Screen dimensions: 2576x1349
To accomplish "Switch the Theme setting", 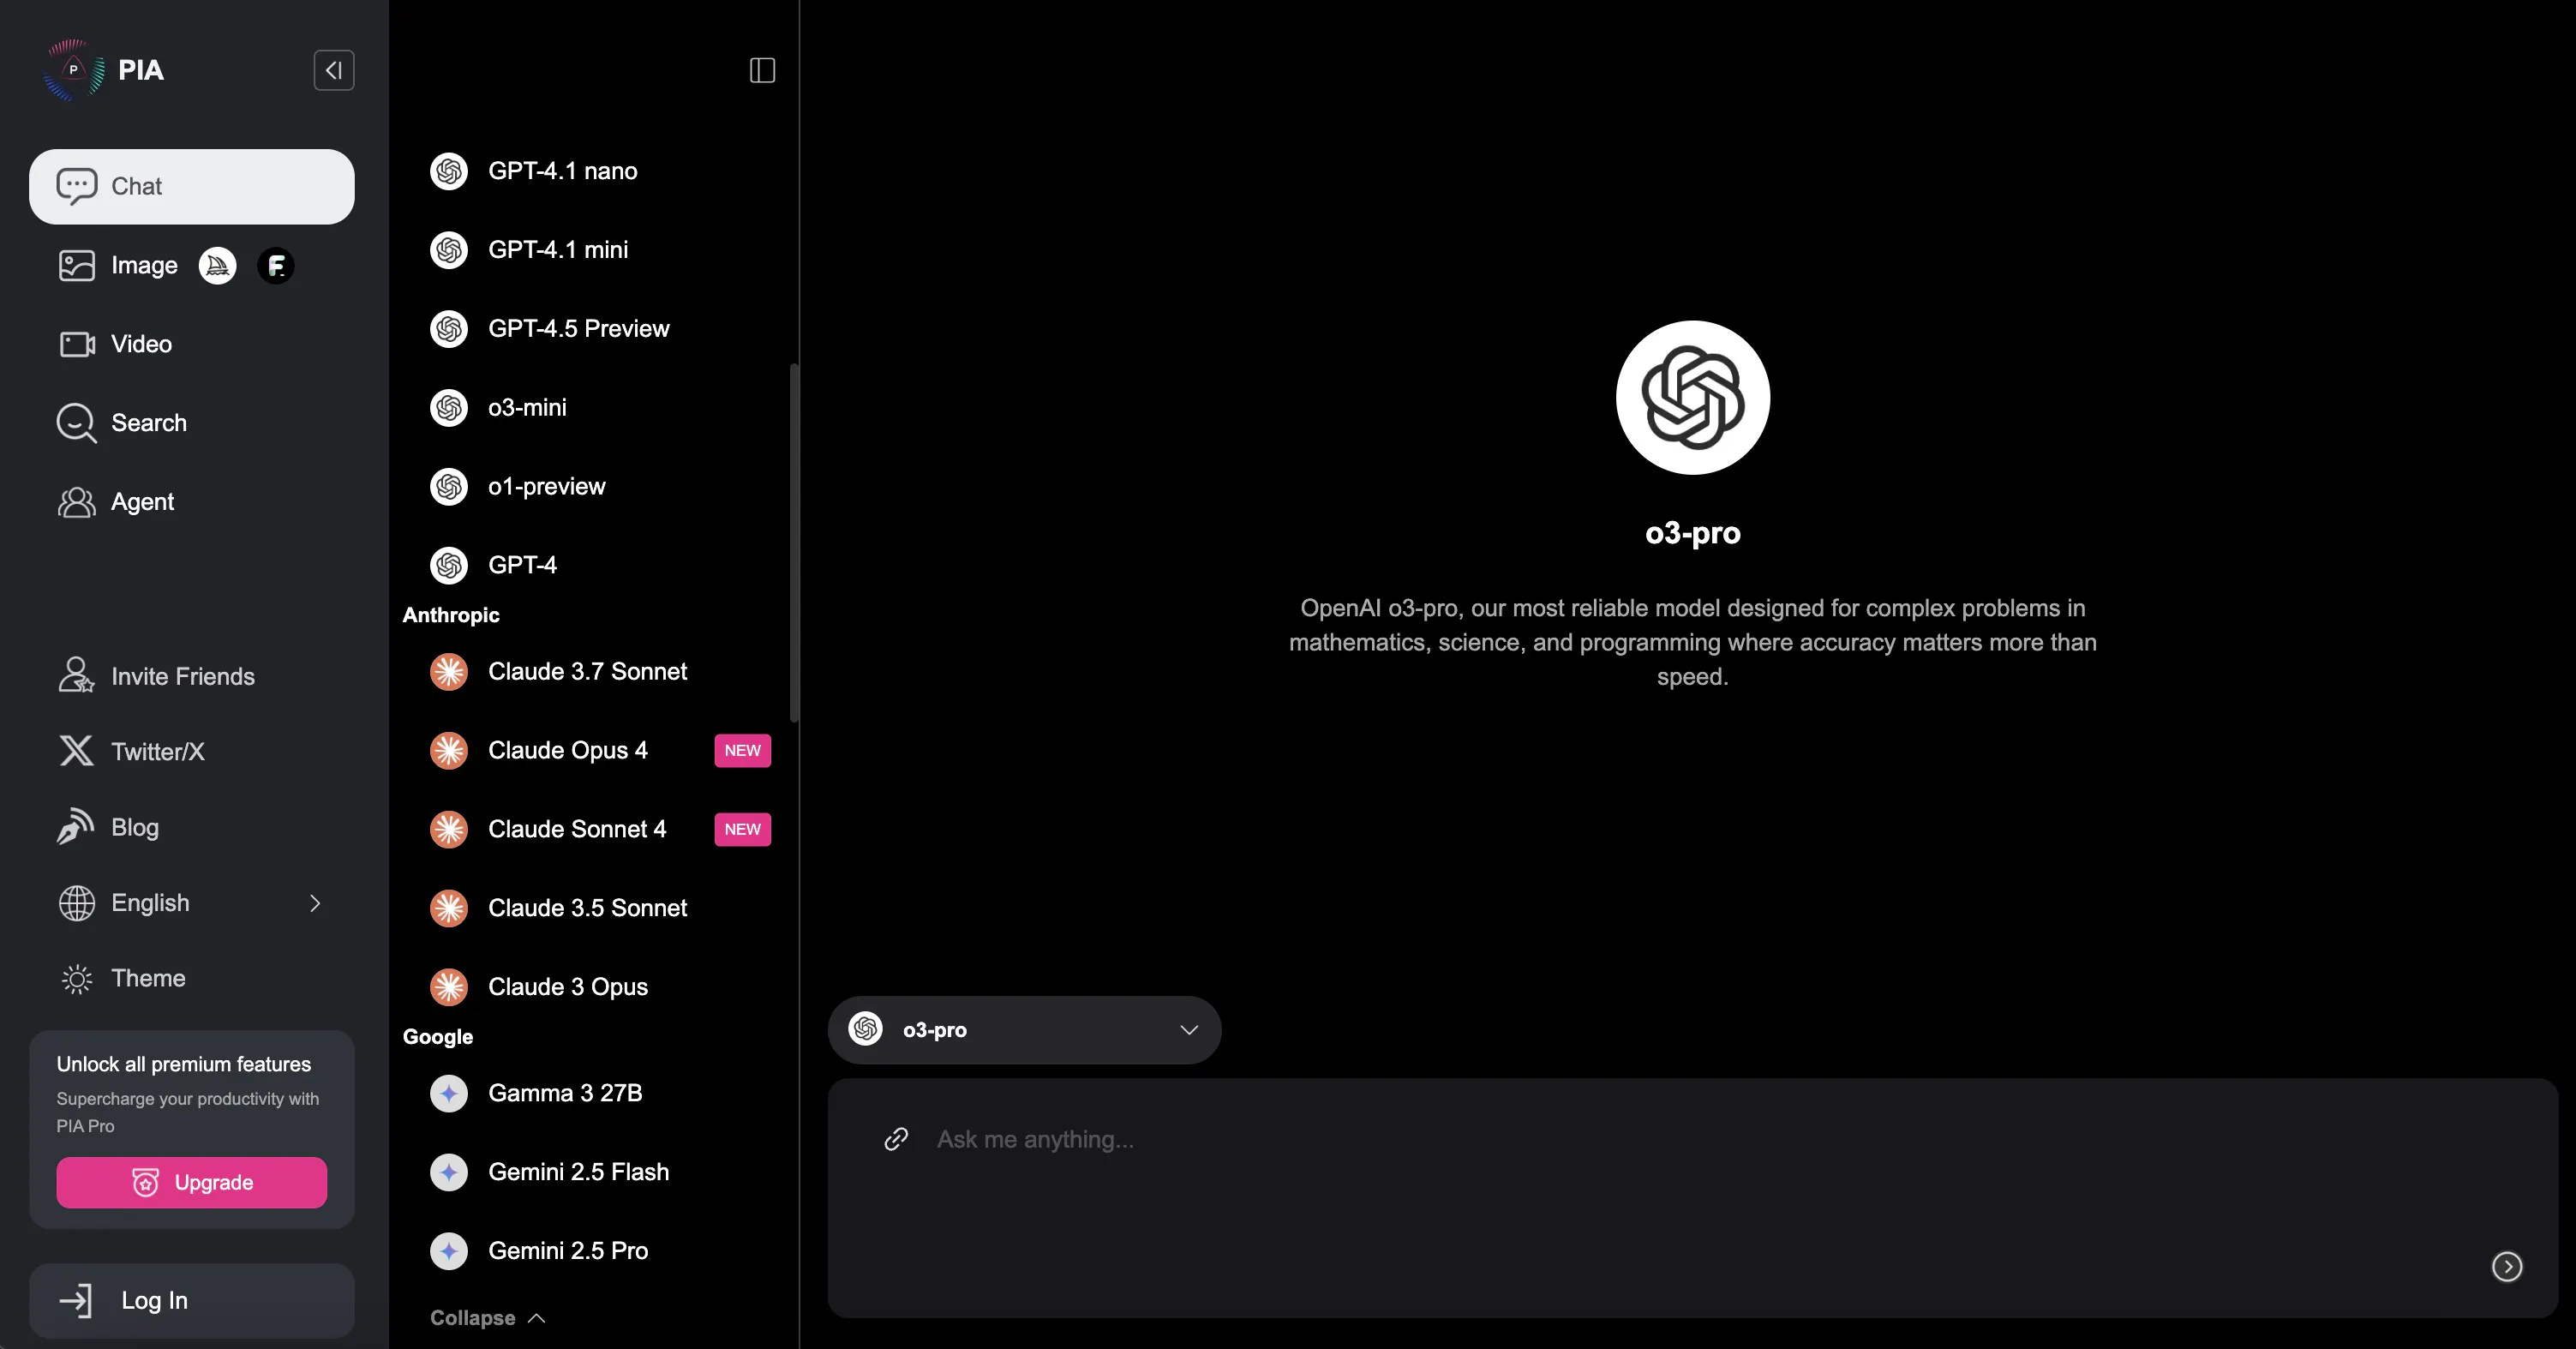I will click(x=192, y=978).
